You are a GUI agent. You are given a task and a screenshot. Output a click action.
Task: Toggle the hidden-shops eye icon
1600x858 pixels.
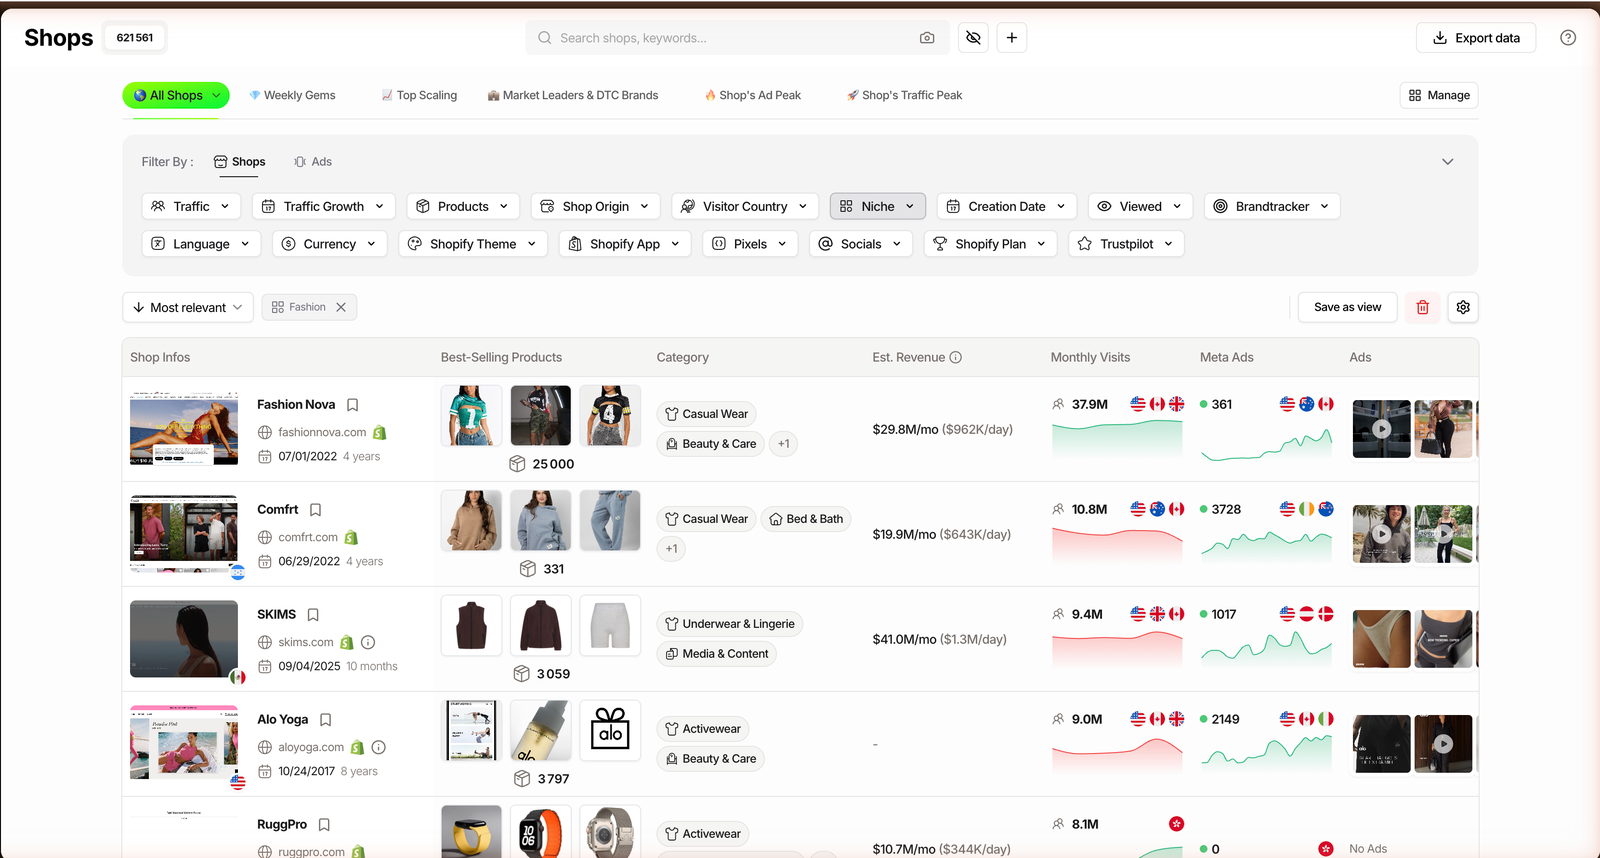pyautogui.click(x=973, y=38)
